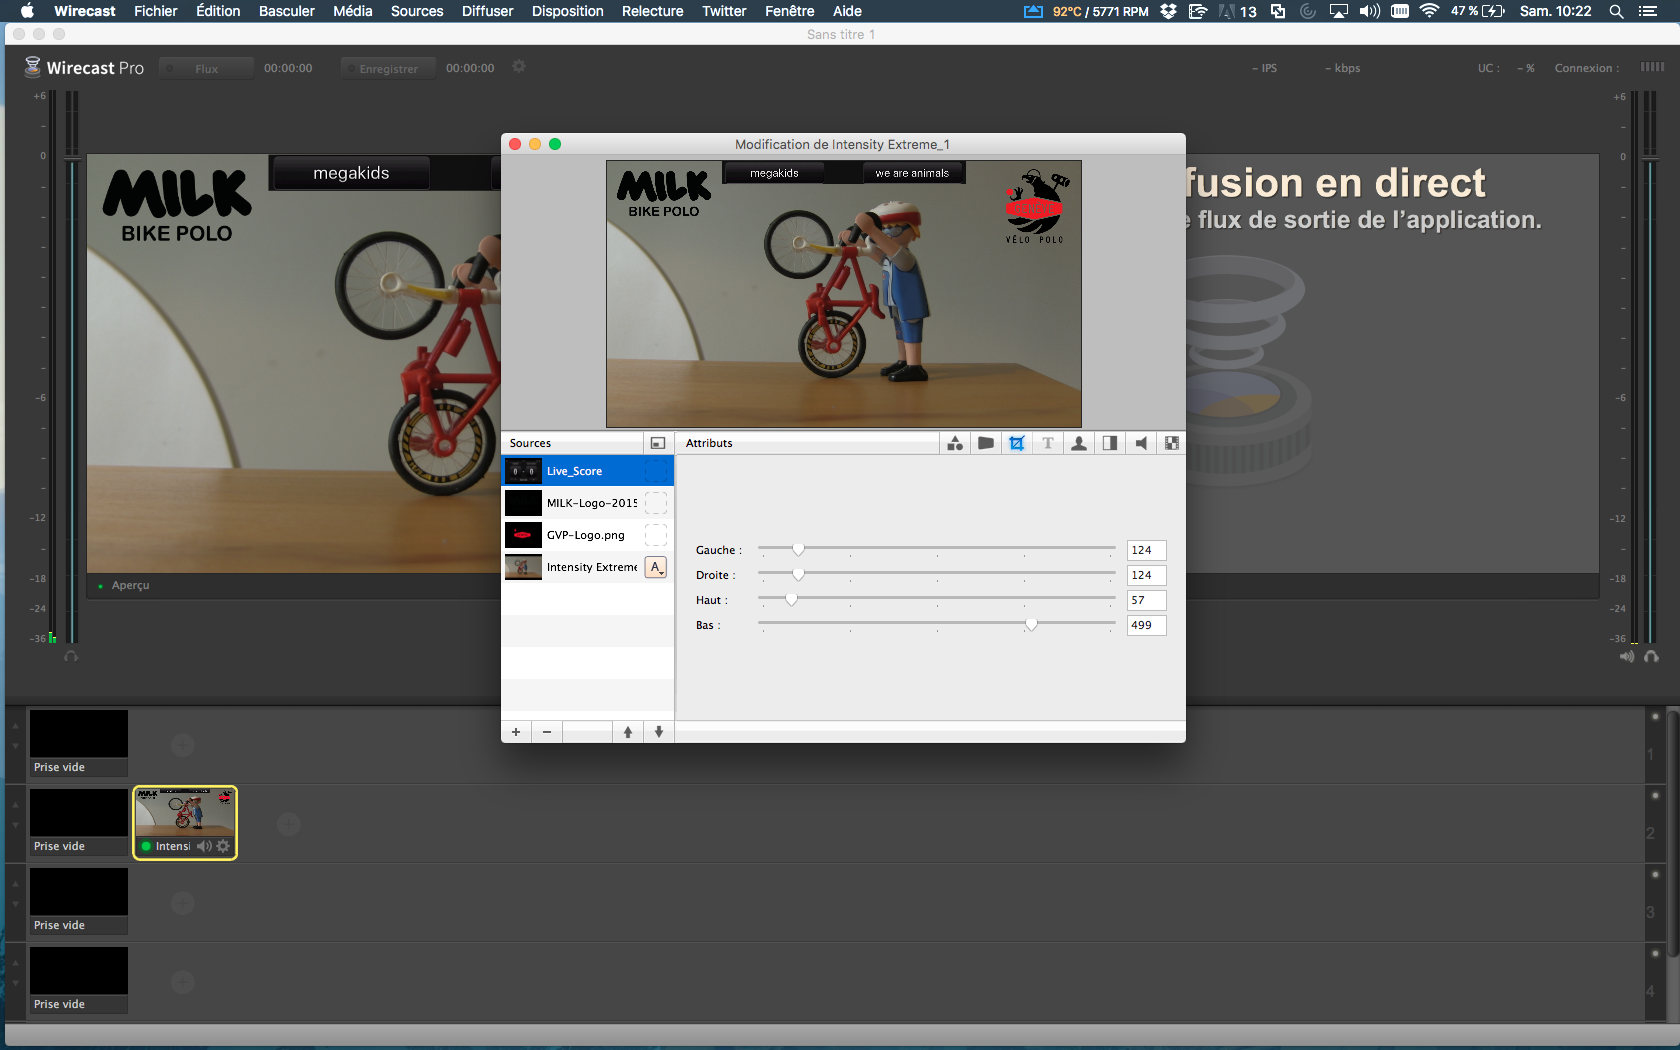This screenshot has height=1050, width=1680.
Task: Click the Bas crop slider handle
Action: (1031, 624)
